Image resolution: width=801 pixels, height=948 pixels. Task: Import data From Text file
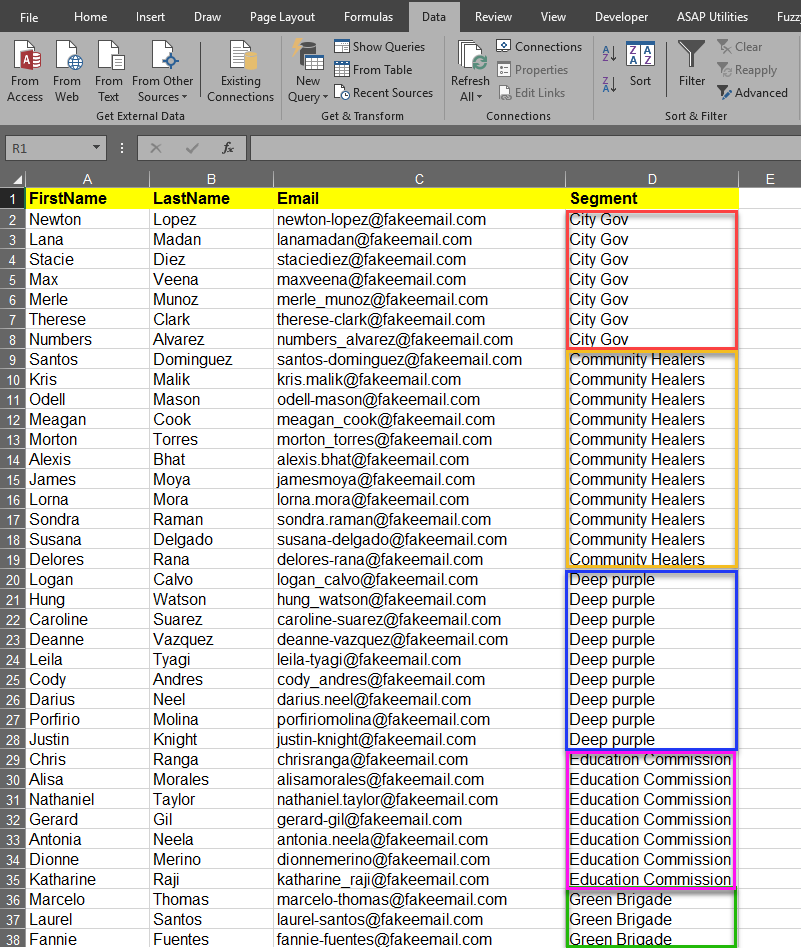(x=109, y=71)
